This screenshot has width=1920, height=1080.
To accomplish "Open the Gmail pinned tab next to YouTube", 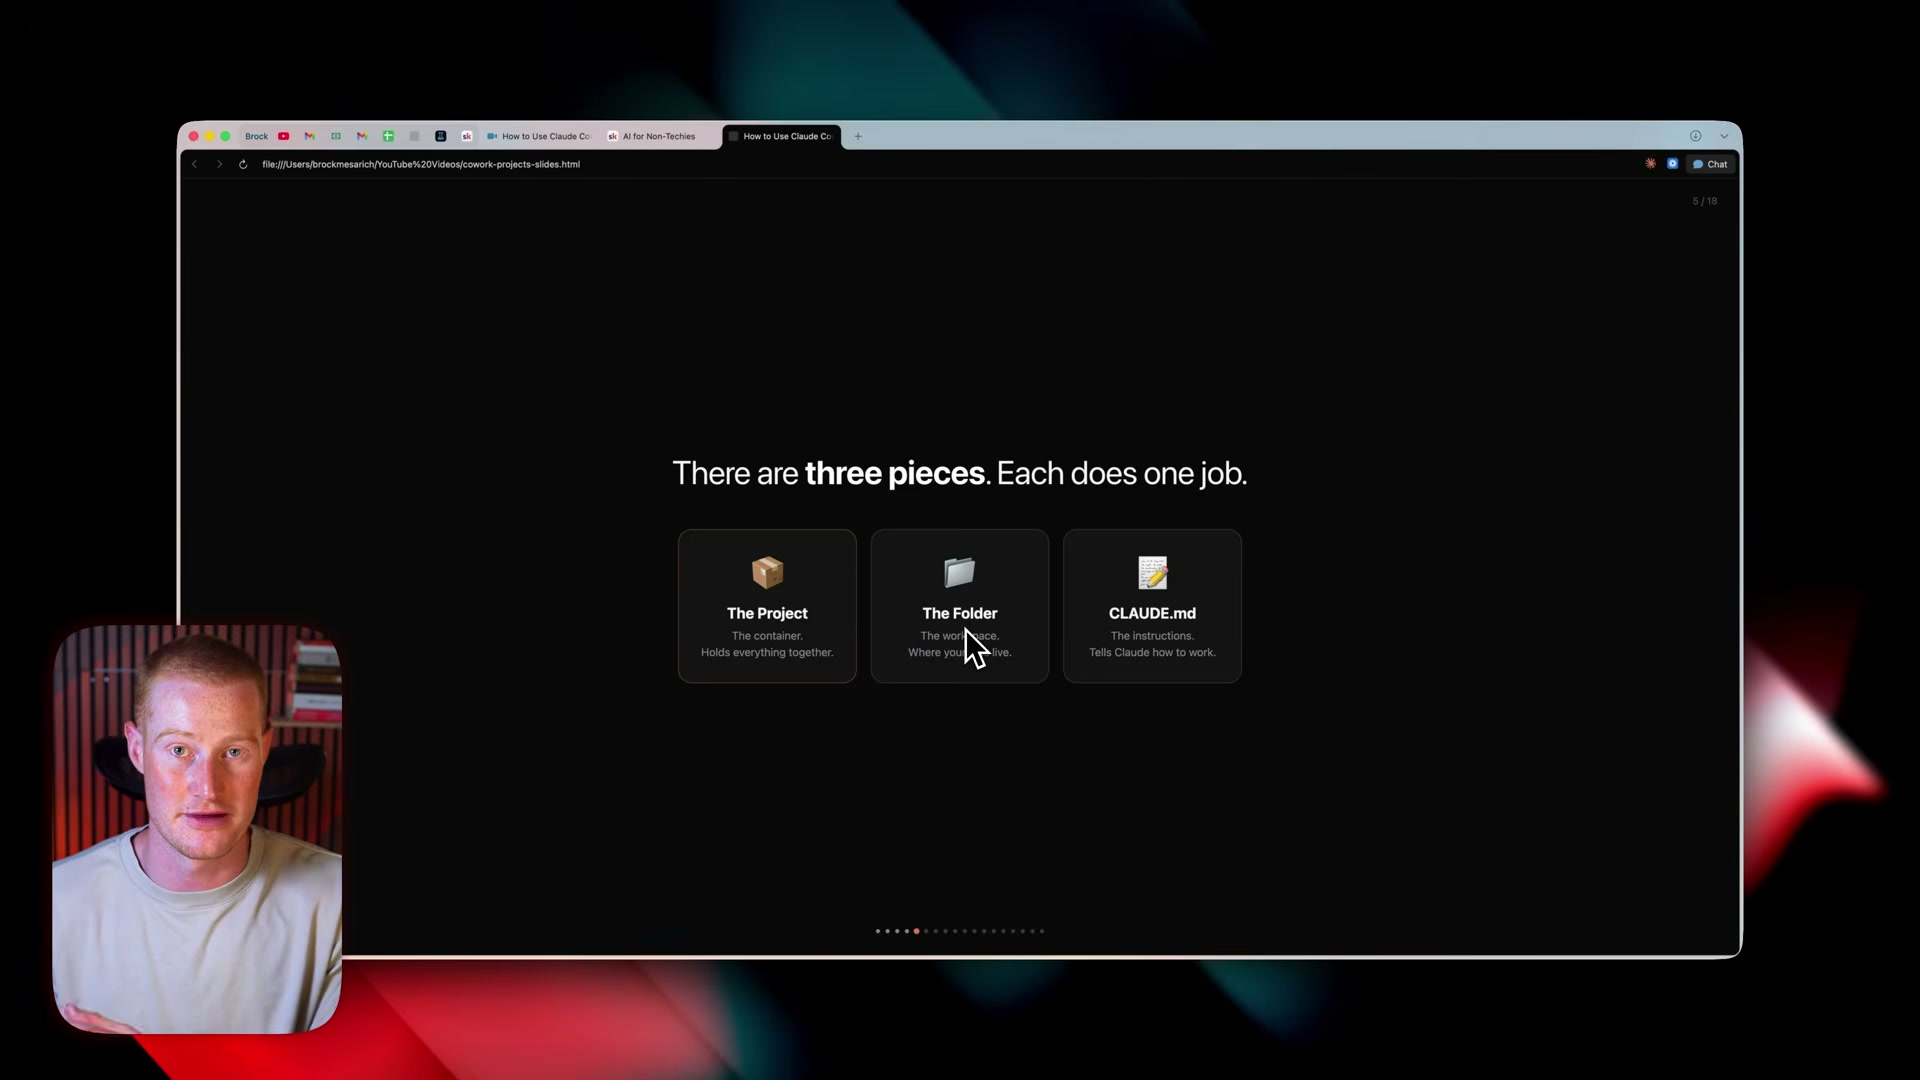I will [310, 136].
